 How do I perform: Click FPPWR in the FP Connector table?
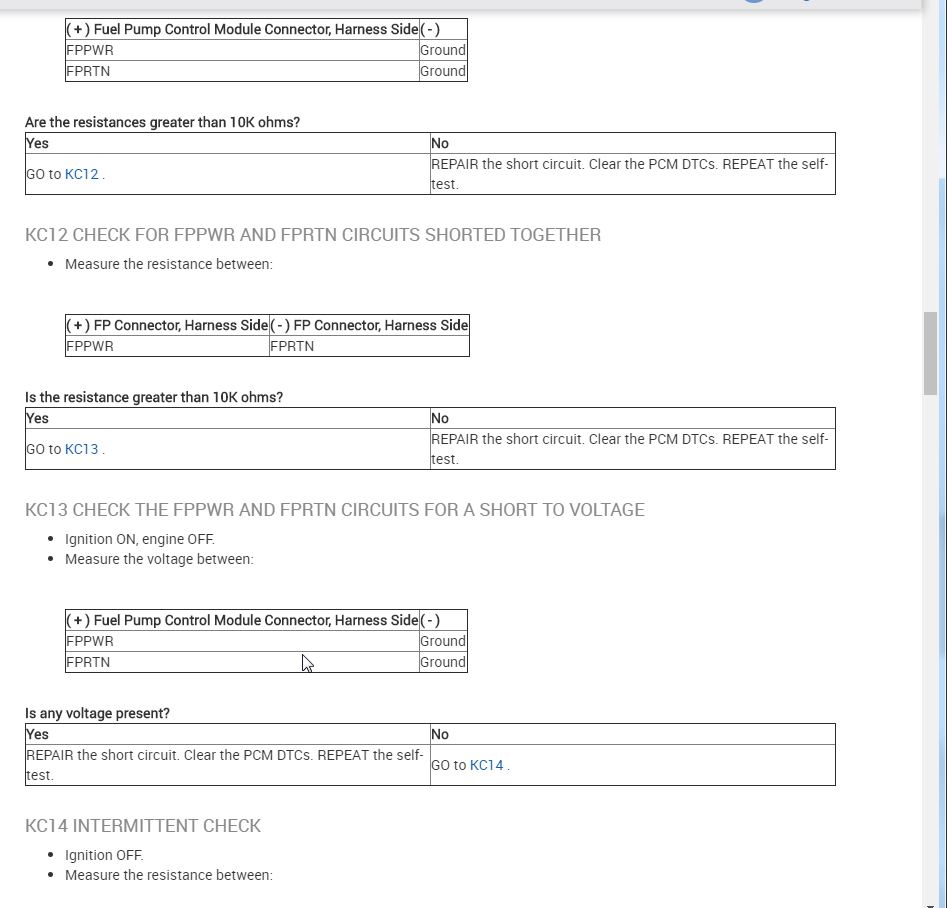(90, 346)
